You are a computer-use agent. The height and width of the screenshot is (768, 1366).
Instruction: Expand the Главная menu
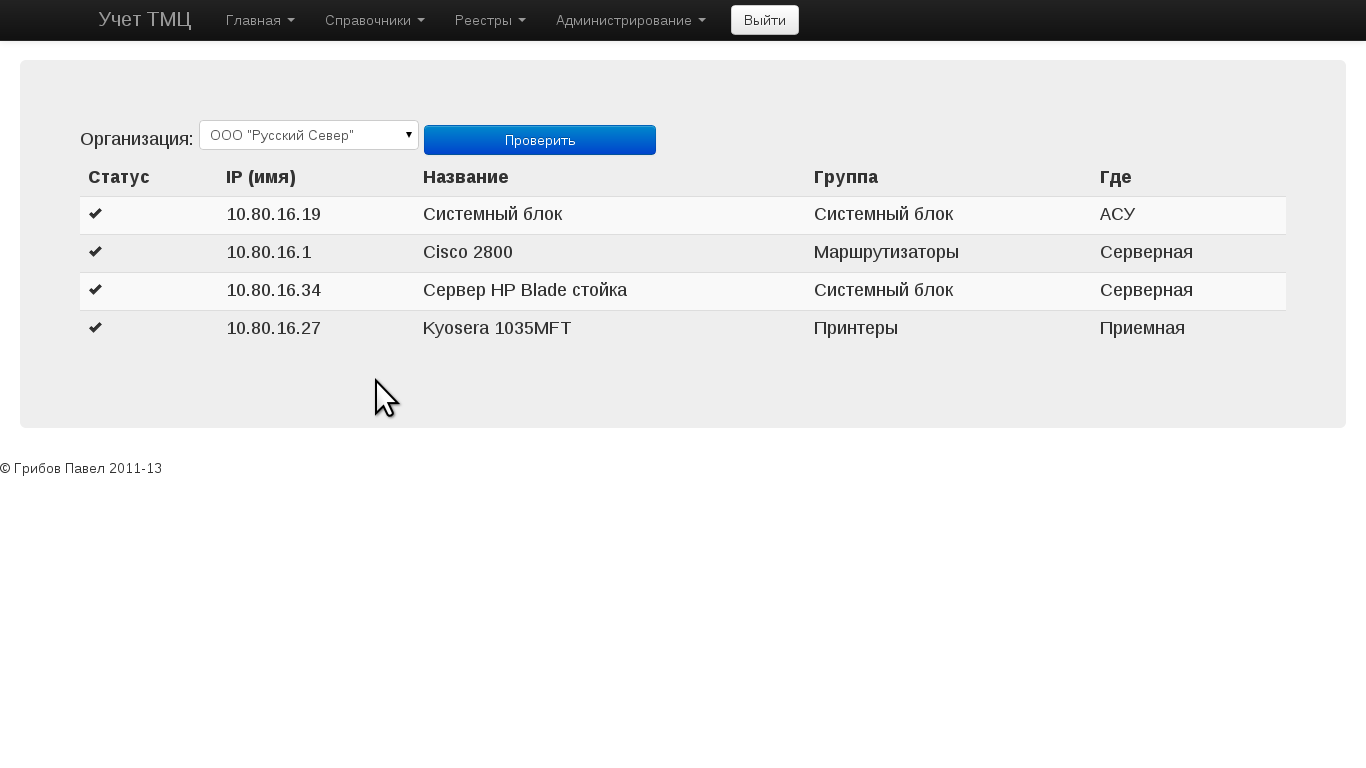(260, 20)
